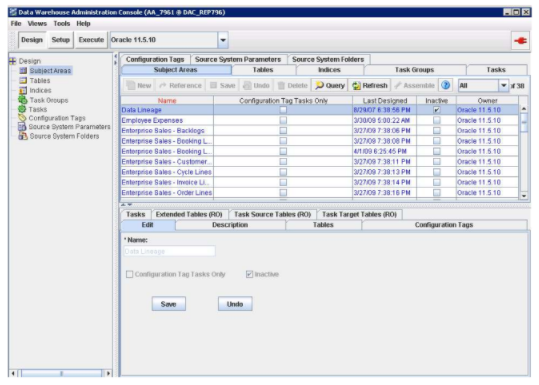The width and height of the screenshot is (539, 385).
Task: Click the Design view button
Action: [32, 40]
